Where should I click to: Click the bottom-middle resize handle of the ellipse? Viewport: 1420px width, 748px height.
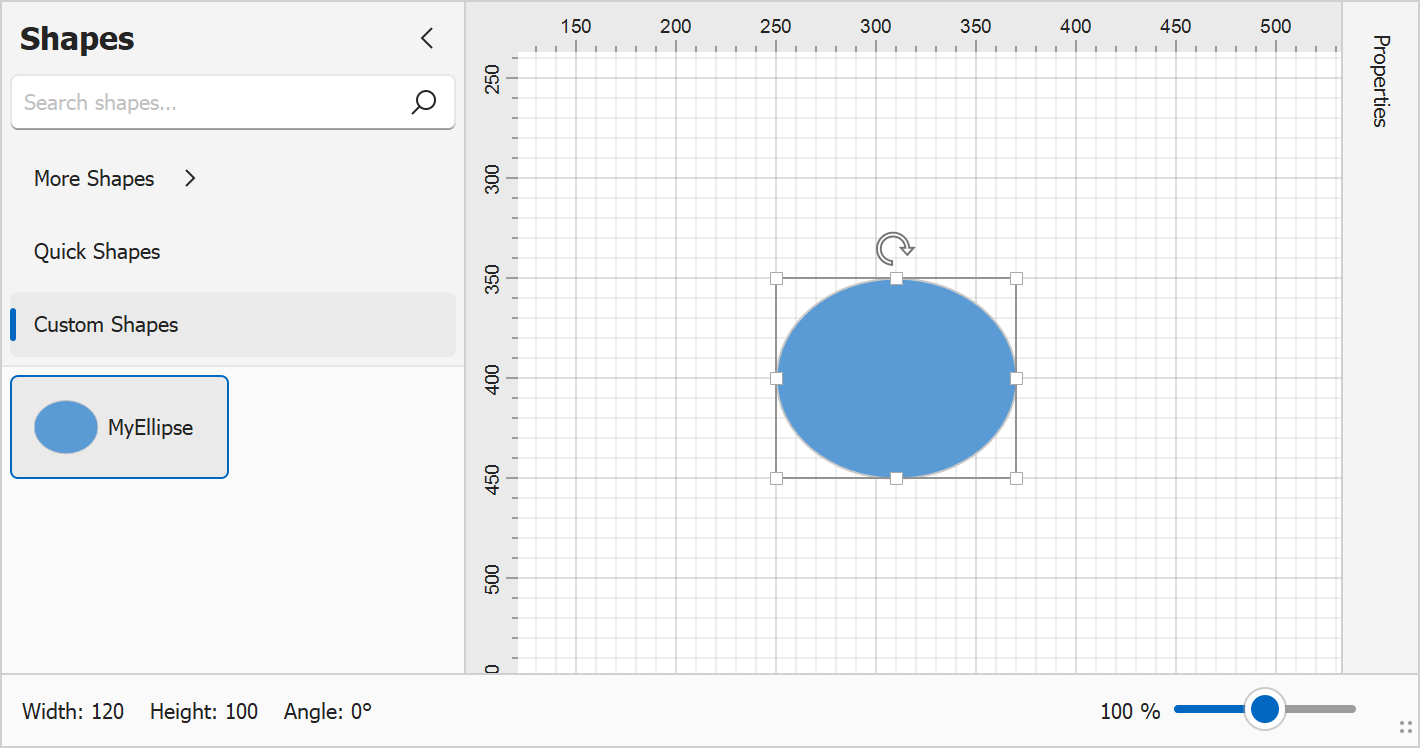click(896, 478)
